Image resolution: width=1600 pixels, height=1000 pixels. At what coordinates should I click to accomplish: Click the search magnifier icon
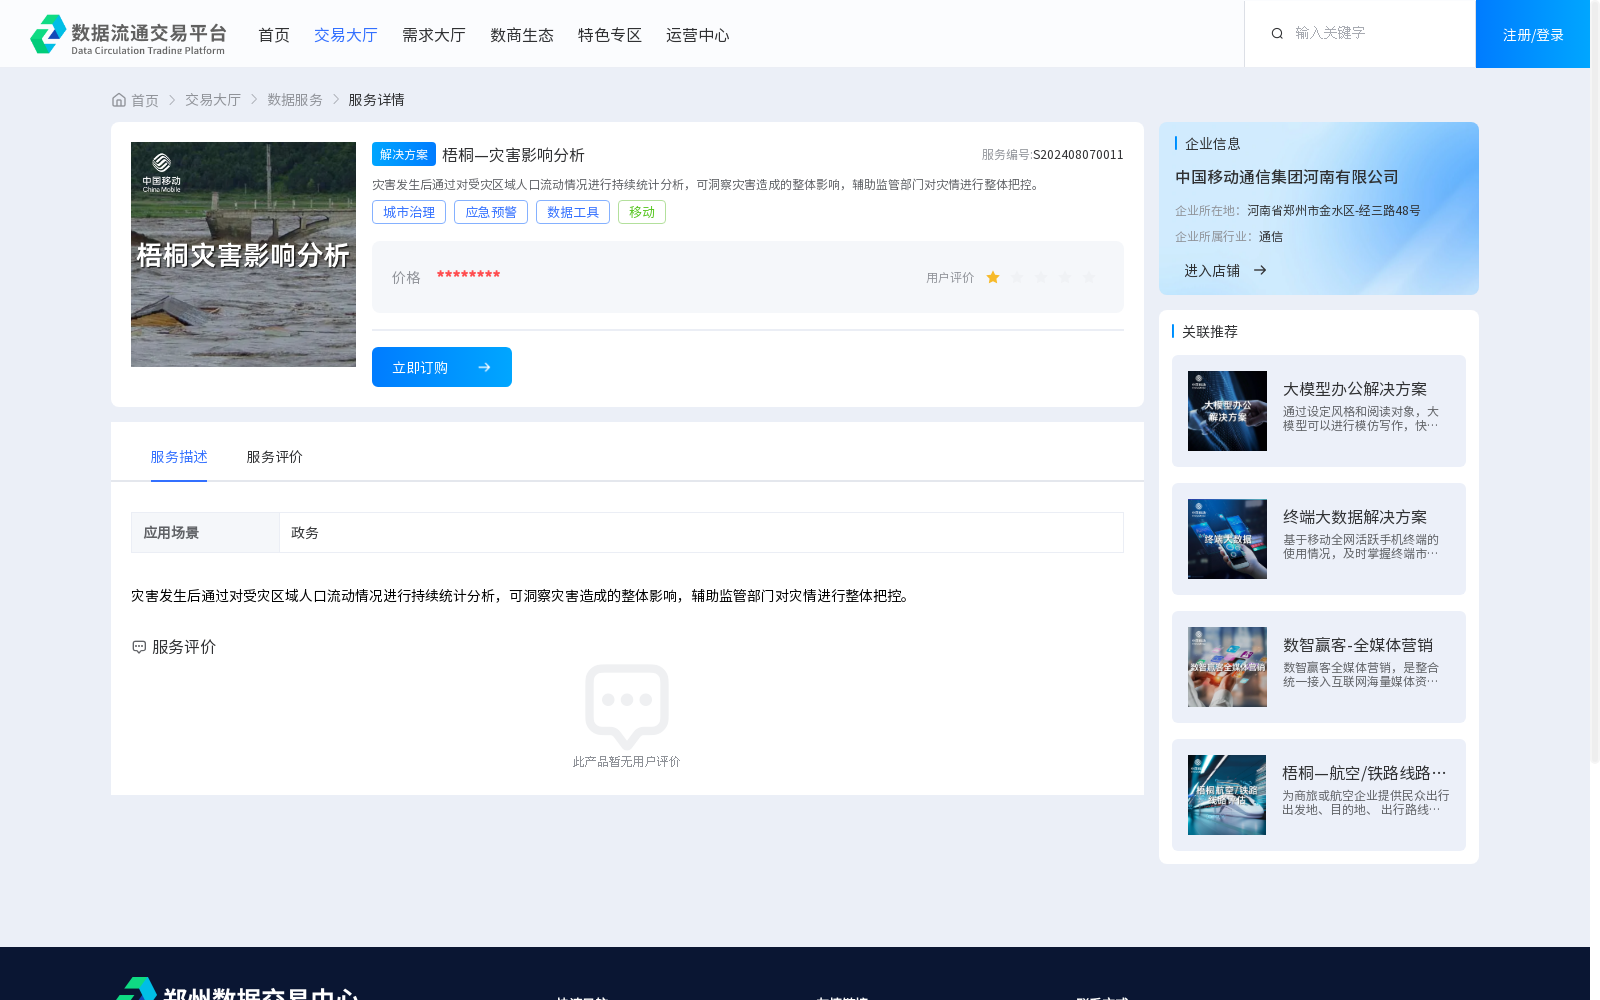coord(1277,34)
